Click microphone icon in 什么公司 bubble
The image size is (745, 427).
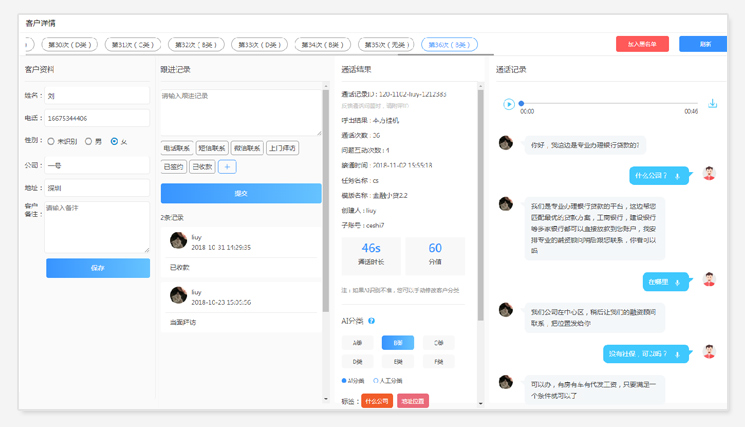point(677,176)
